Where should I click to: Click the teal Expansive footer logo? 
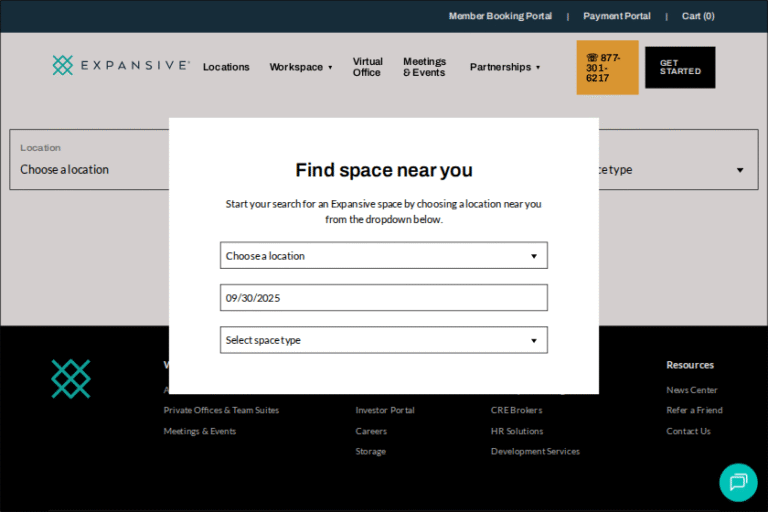tap(71, 379)
